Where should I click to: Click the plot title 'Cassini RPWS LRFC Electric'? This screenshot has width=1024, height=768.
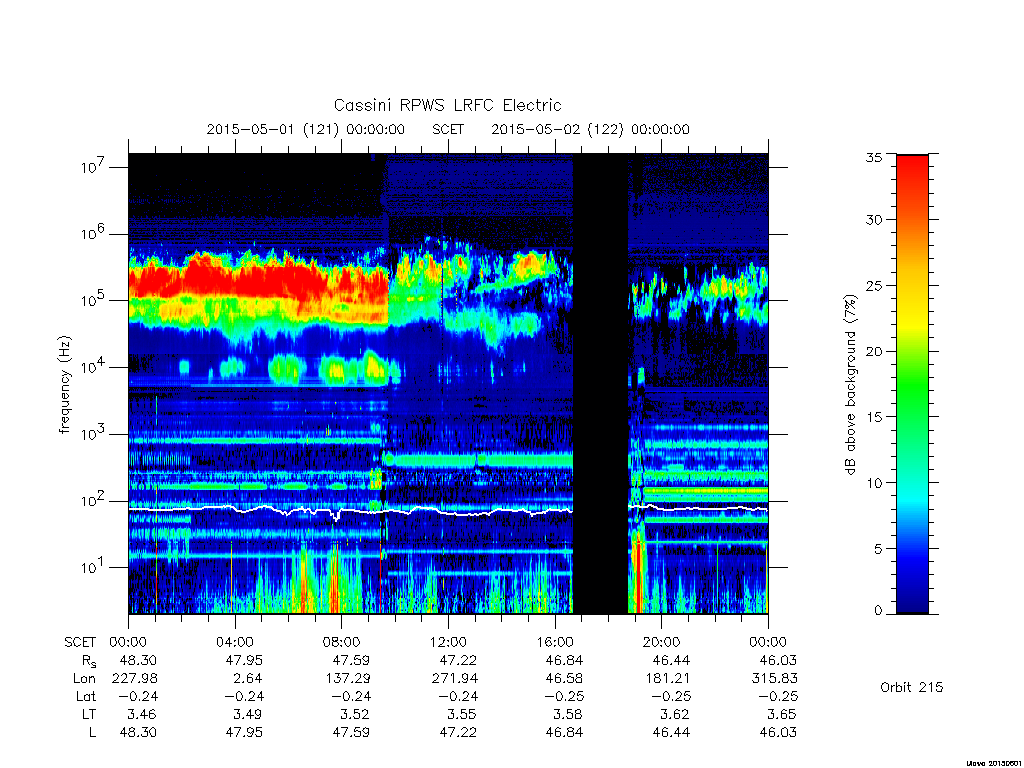447,106
